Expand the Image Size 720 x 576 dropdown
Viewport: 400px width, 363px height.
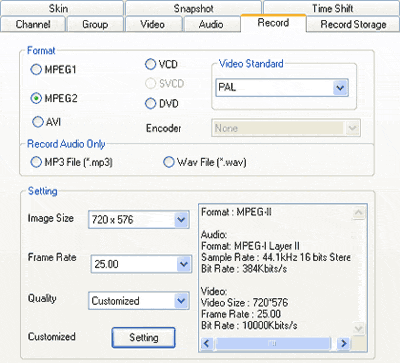[x=139, y=219]
